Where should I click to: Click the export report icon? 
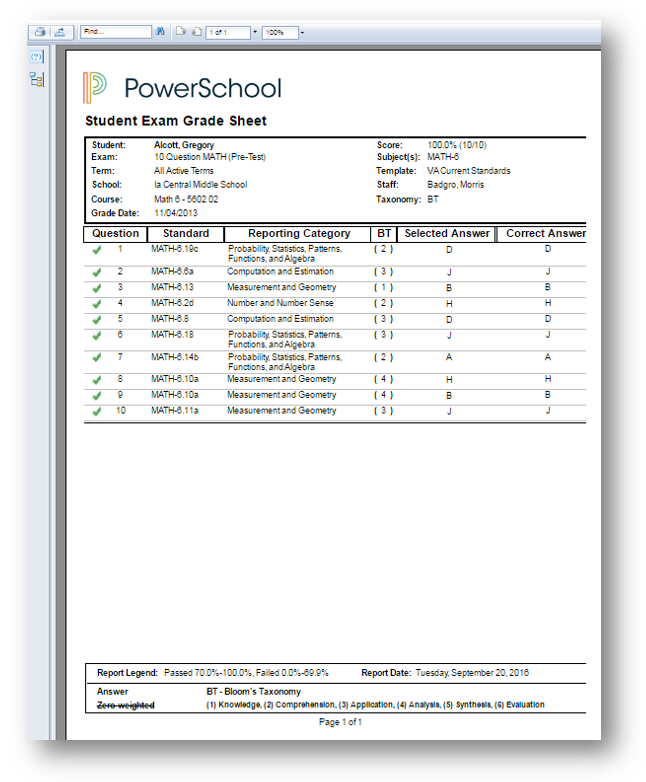pyautogui.click(x=60, y=32)
